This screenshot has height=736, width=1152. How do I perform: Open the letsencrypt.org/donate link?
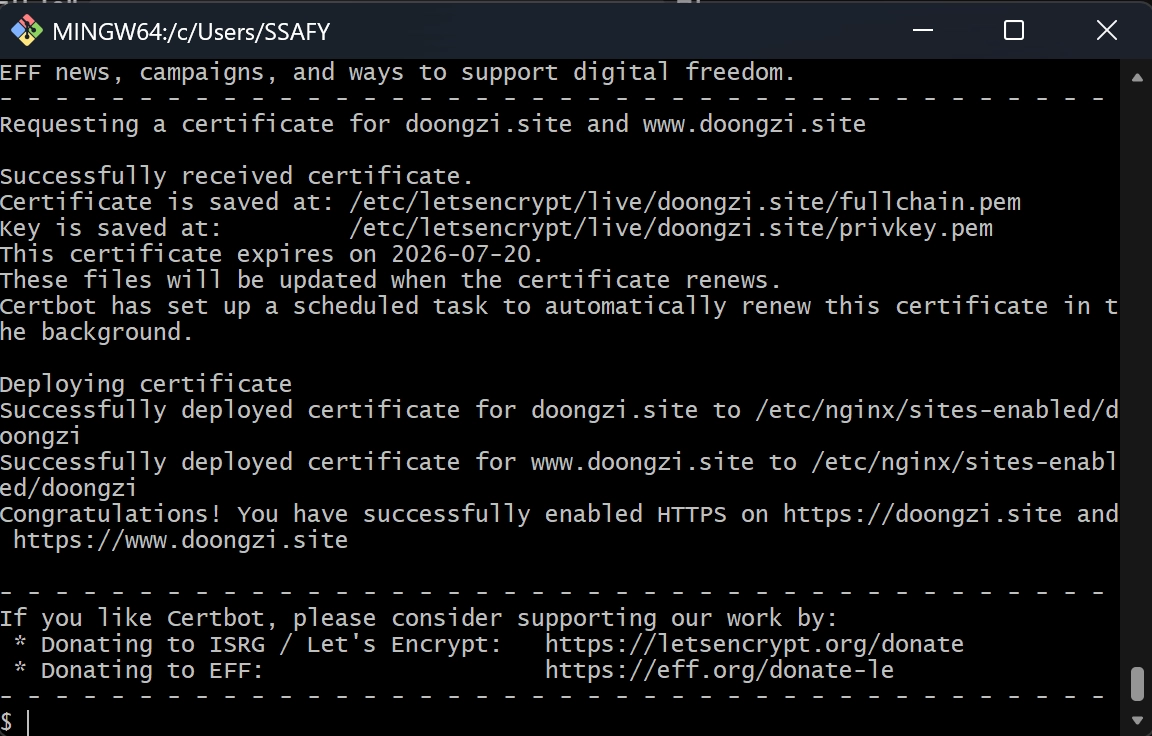point(754,645)
